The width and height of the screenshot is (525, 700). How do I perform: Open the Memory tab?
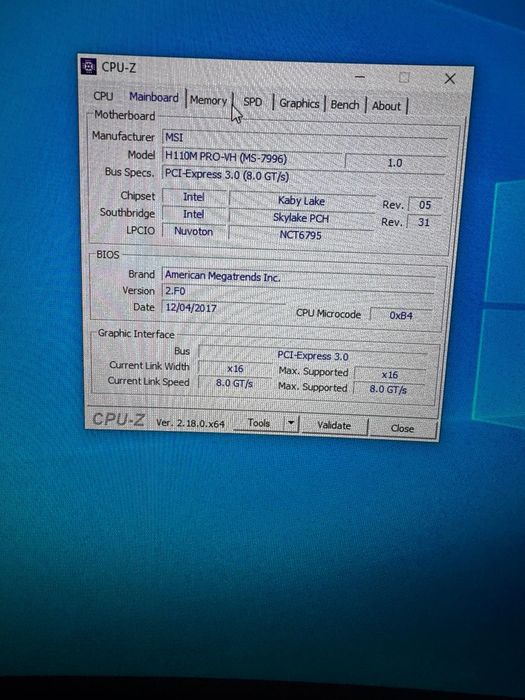208,100
